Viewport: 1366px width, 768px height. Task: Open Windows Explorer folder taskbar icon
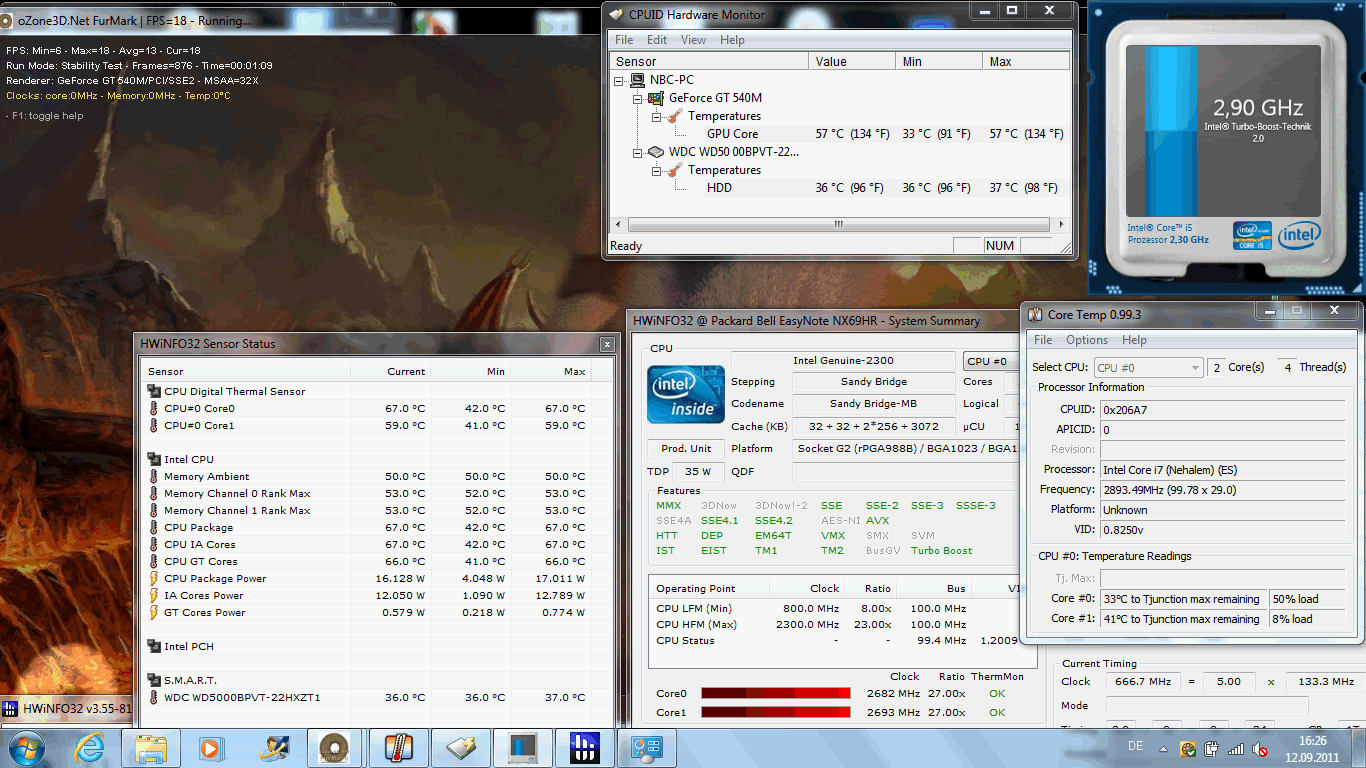[150, 748]
